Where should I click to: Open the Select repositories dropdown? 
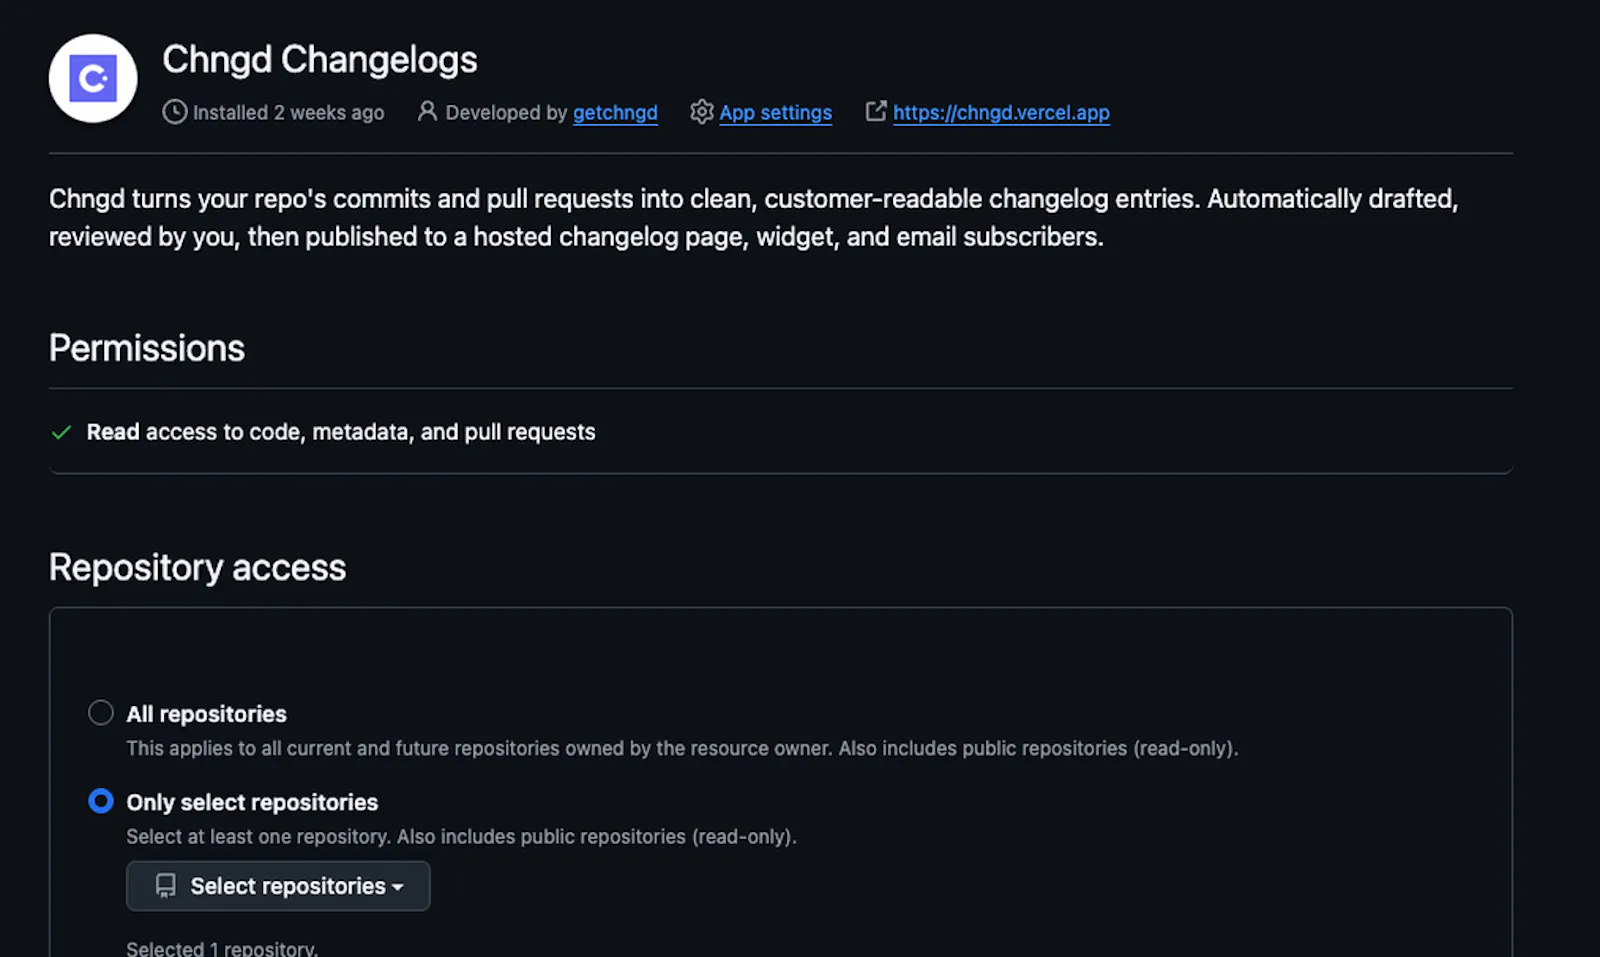tap(278, 886)
